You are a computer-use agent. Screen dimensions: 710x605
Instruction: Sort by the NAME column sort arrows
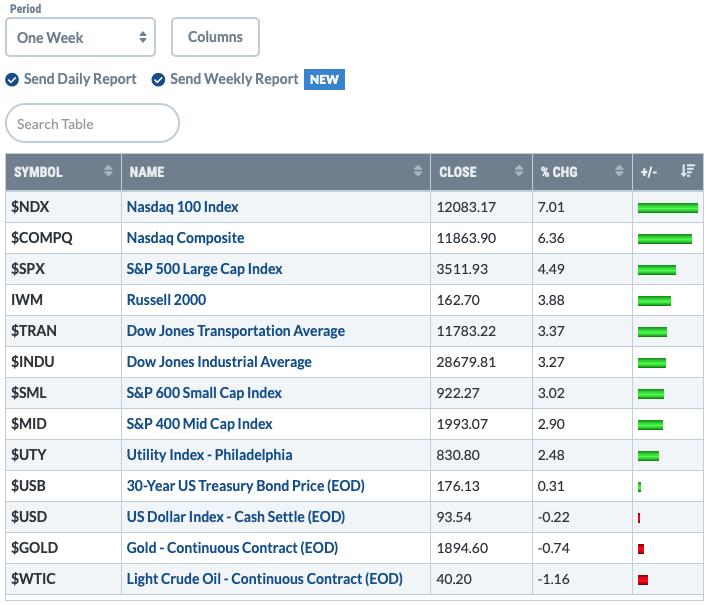417,171
